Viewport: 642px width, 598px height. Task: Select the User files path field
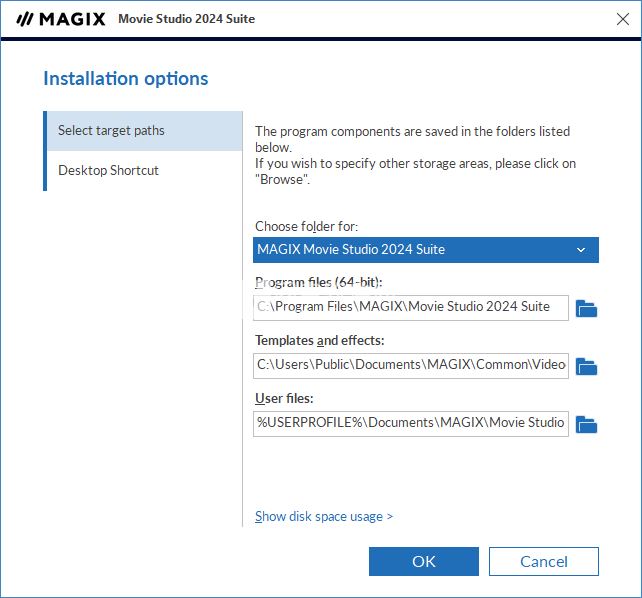pyautogui.click(x=410, y=423)
